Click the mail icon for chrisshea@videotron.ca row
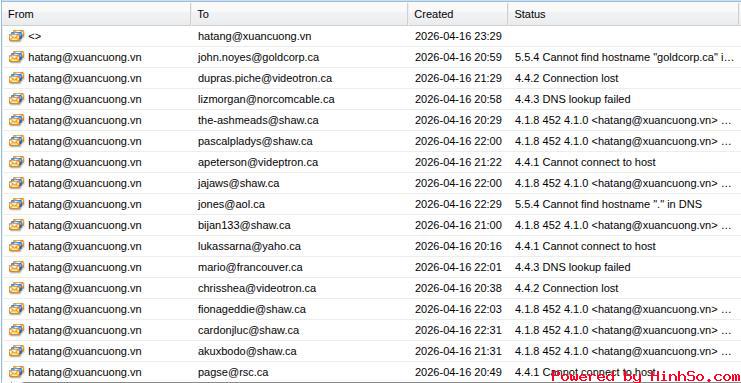Viewport: 741px width, 383px height. point(16,288)
